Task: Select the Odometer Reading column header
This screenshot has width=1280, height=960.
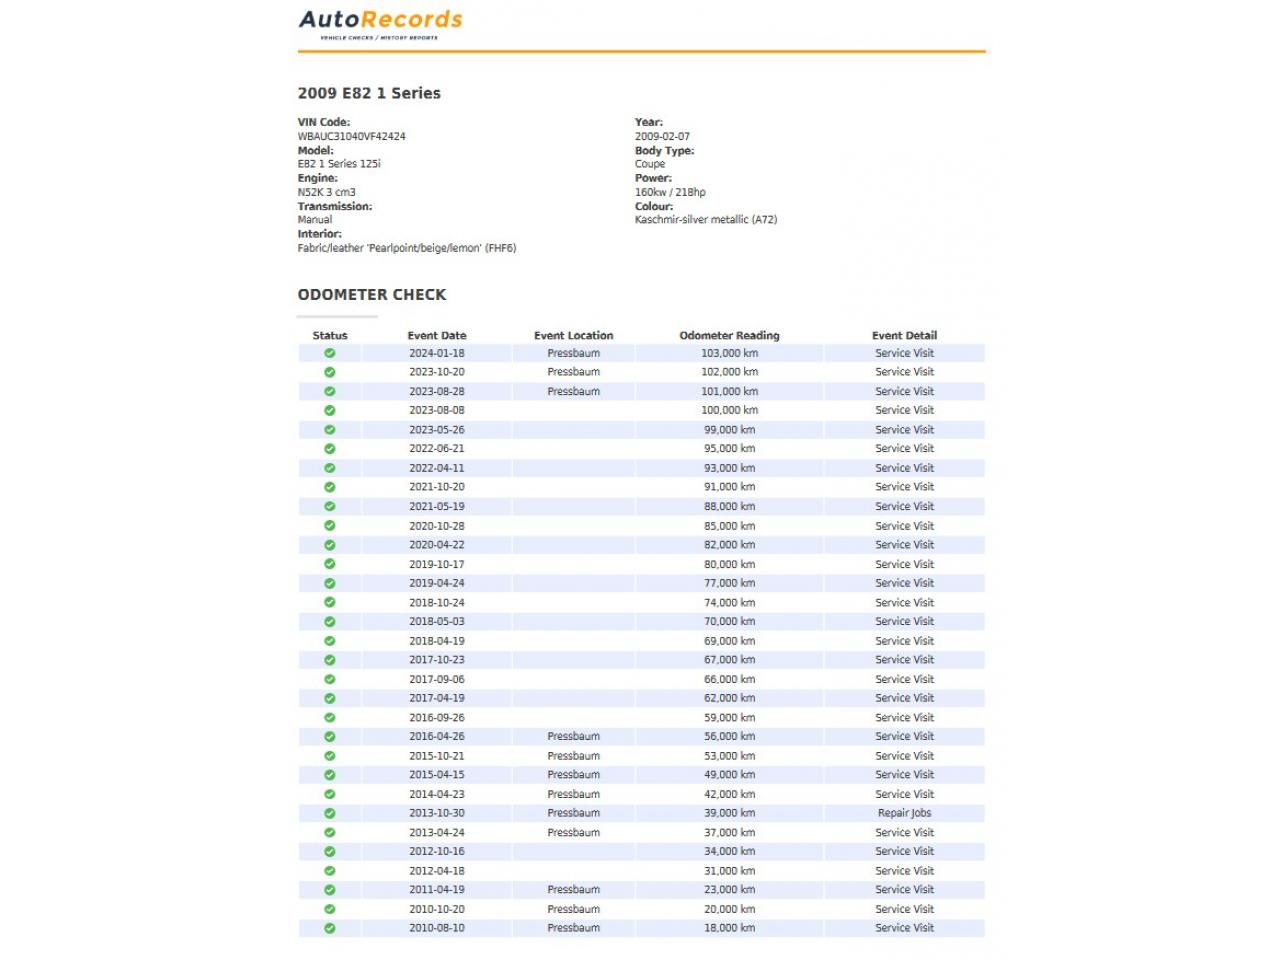Action: click(x=729, y=336)
